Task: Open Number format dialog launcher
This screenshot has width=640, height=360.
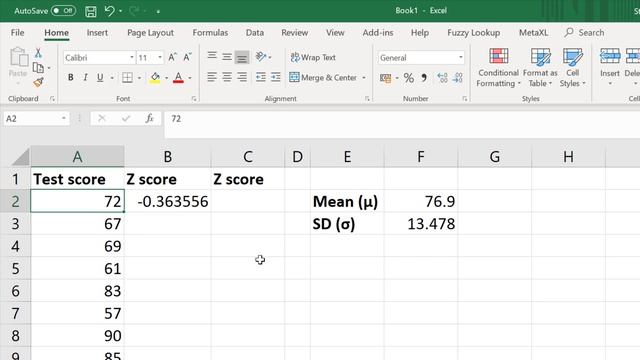Action: pos(464,99)
